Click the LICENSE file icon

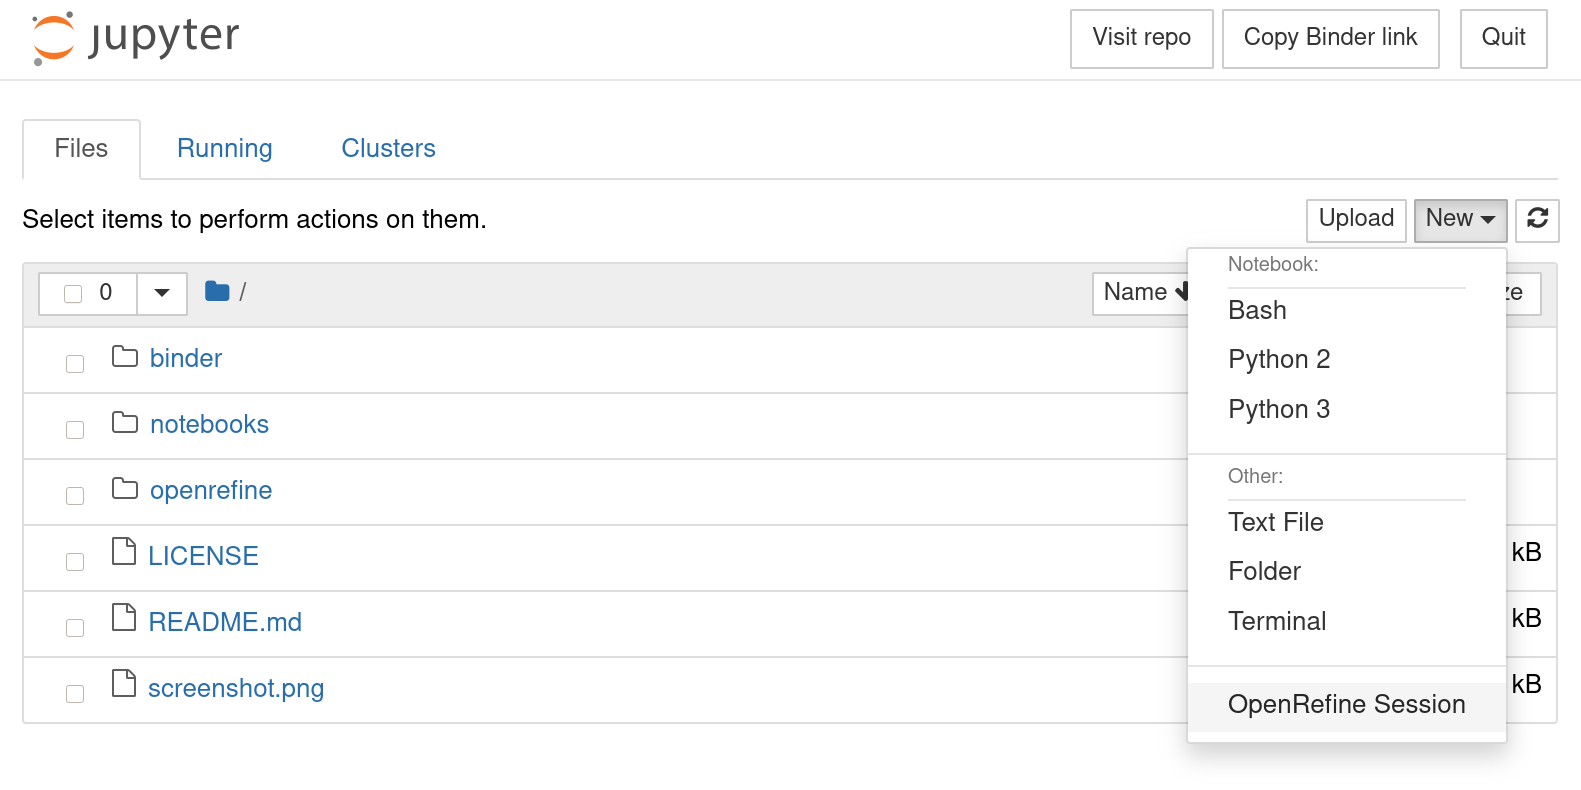[124, 552]
